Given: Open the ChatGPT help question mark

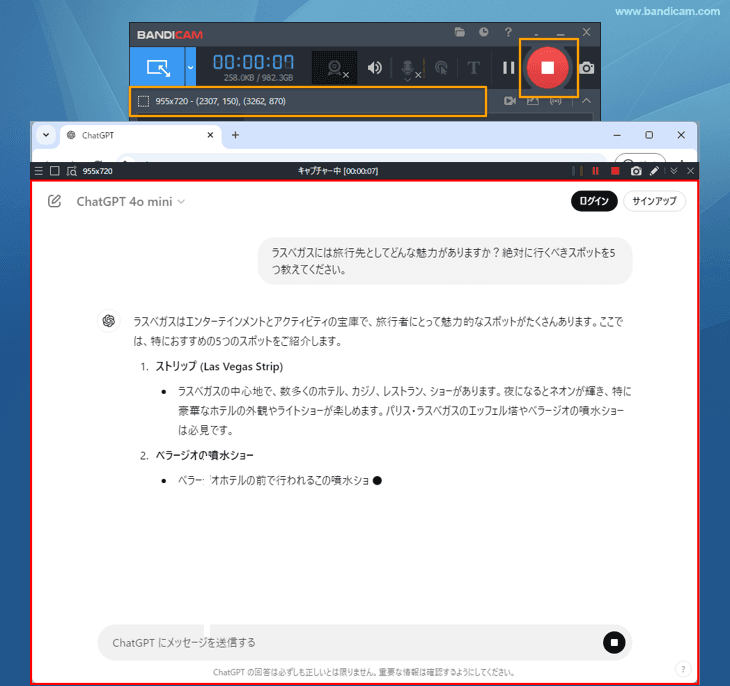Looking at the screenshot, I should pos(683,669).
